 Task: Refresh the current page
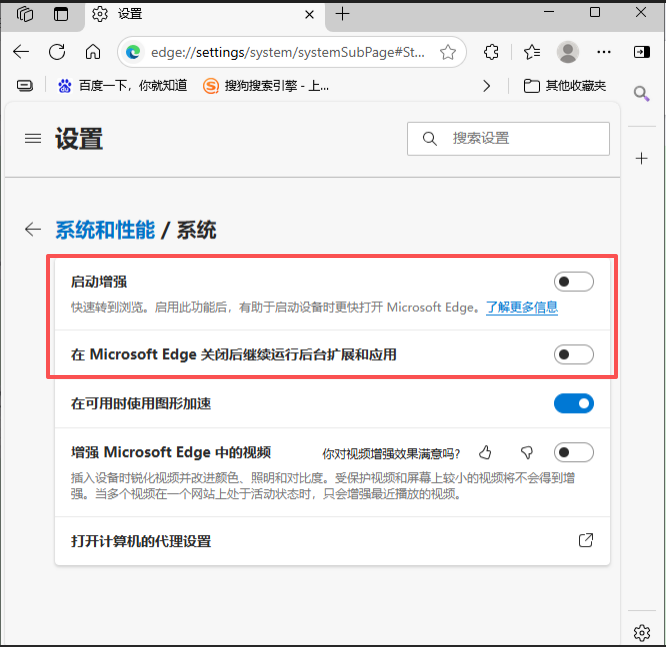click(57, 52)
